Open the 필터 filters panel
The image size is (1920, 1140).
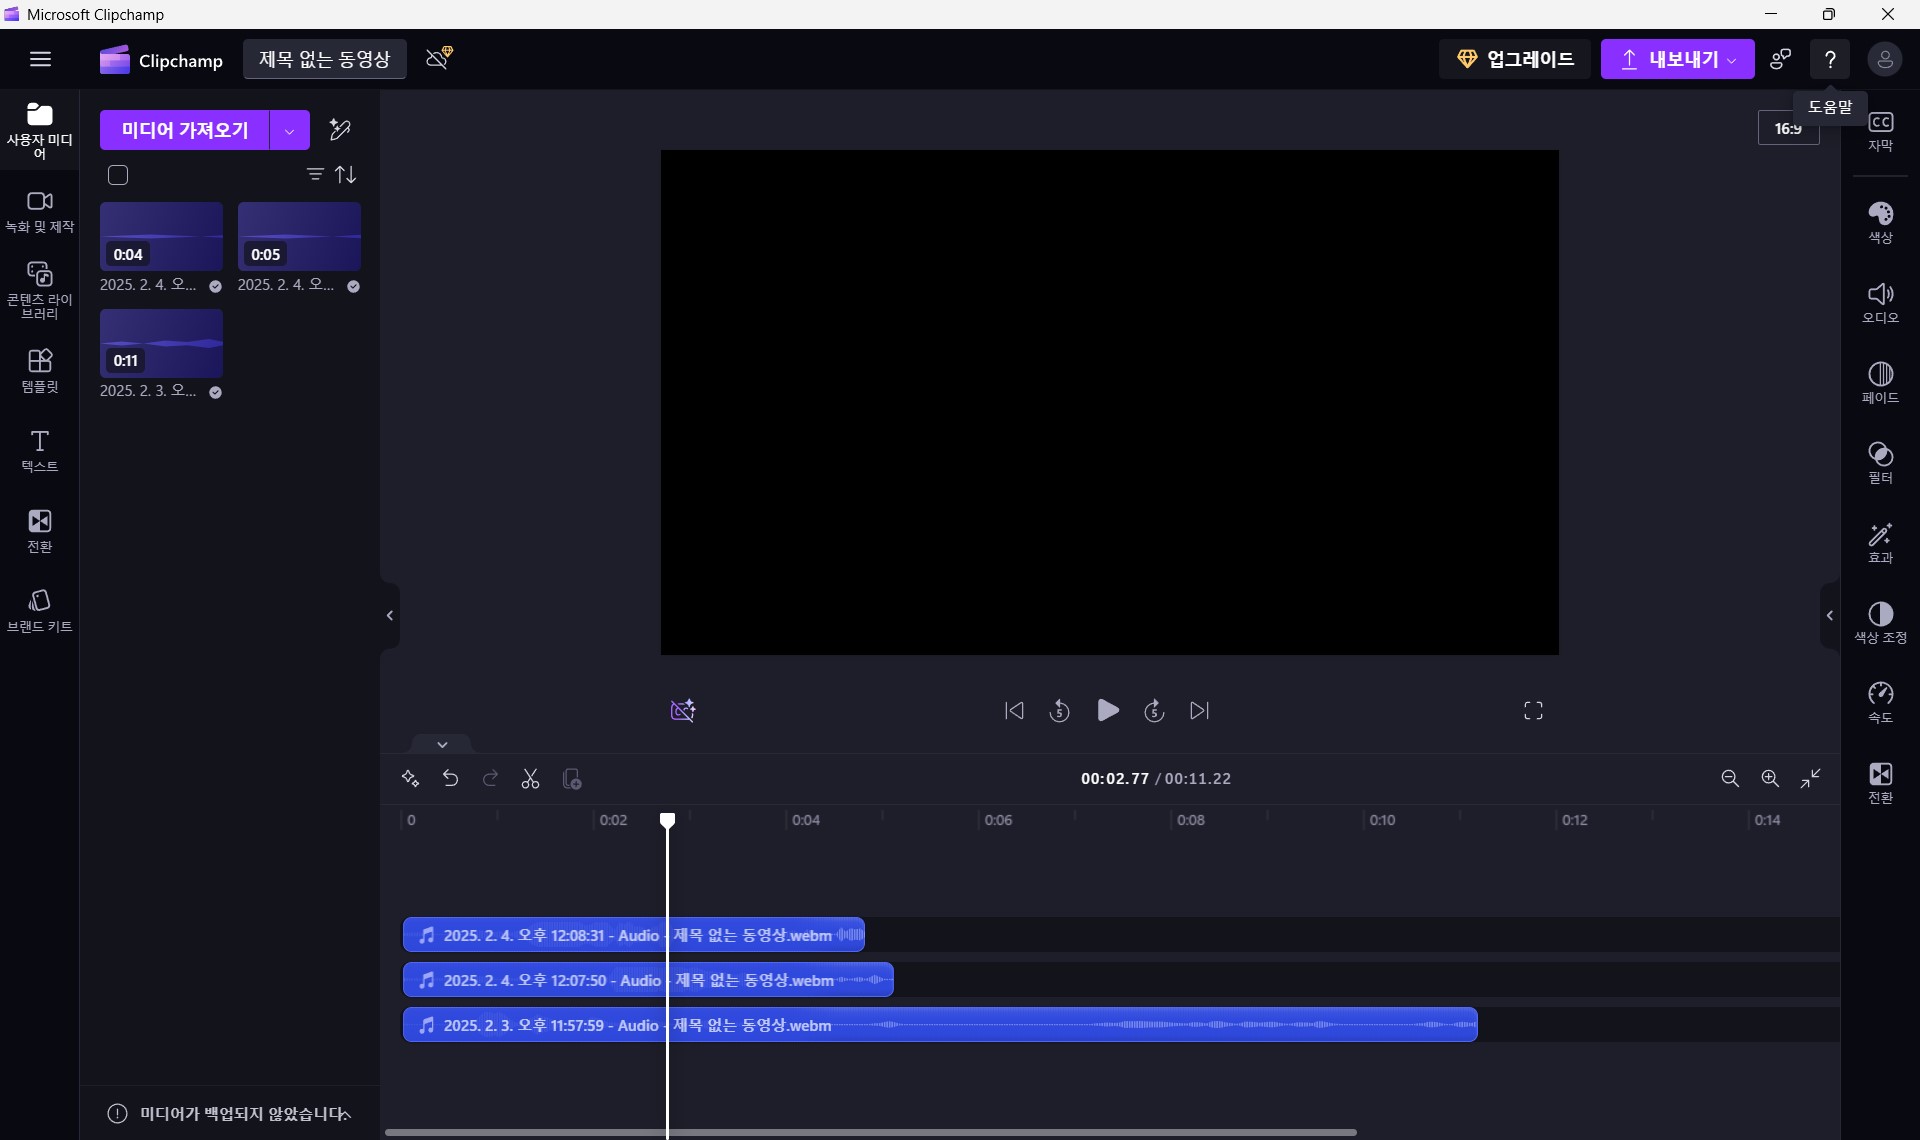tap(1880, 462)
